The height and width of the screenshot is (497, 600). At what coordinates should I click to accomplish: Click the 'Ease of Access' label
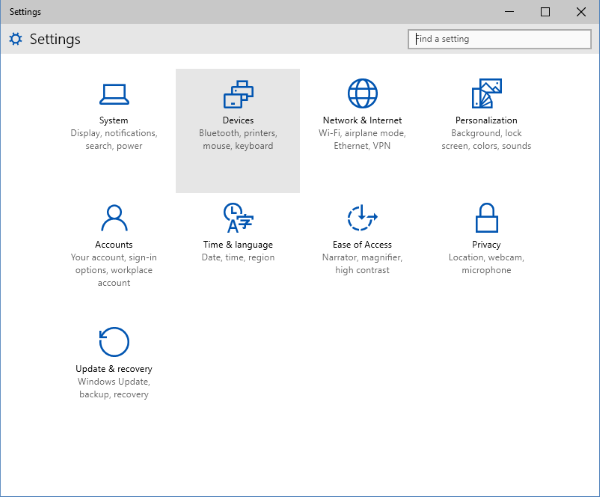tap(362, 245)
